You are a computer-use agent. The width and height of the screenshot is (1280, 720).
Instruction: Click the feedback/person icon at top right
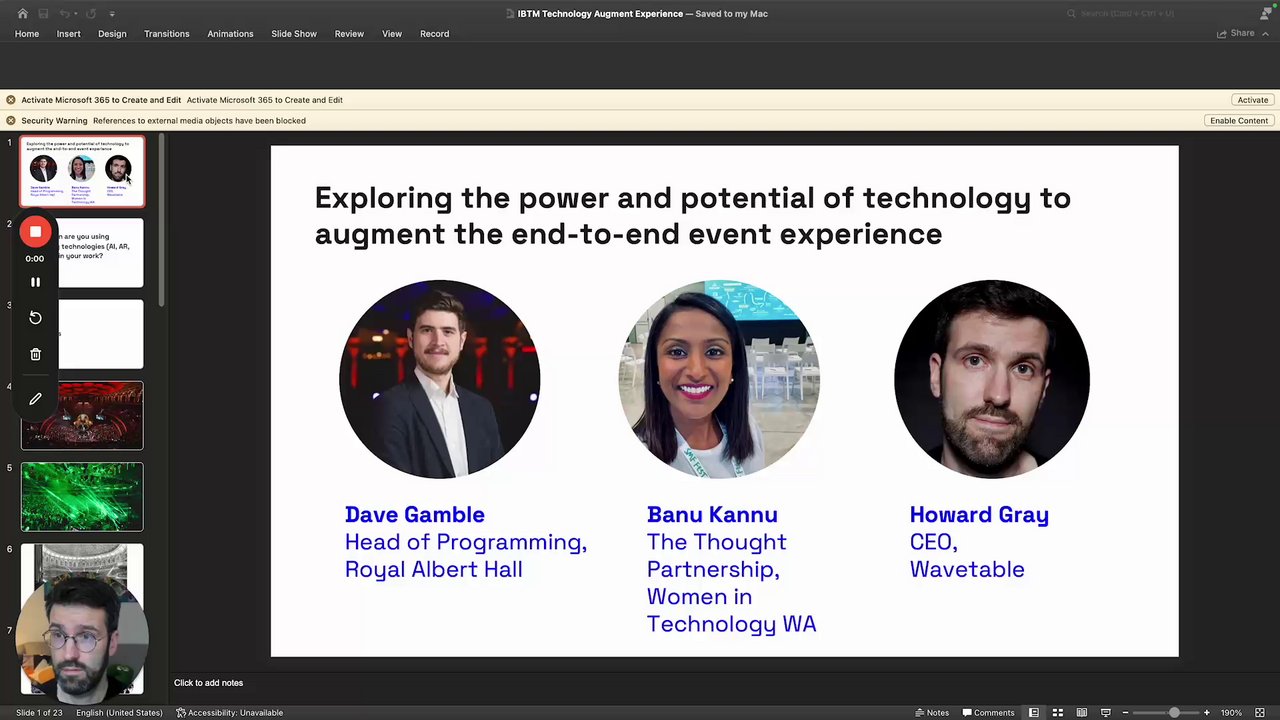point(1265,13)
